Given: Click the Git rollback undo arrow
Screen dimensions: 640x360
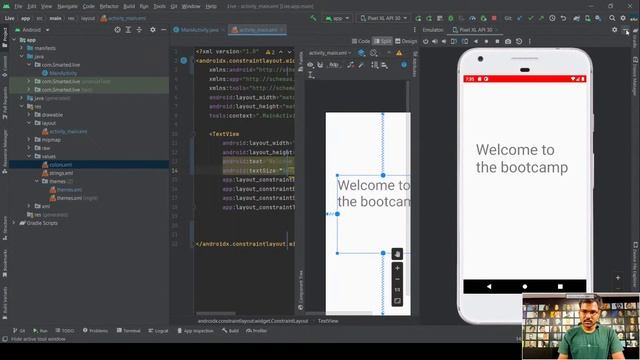Looking at the screenshot, I should (x=563, y=18).
